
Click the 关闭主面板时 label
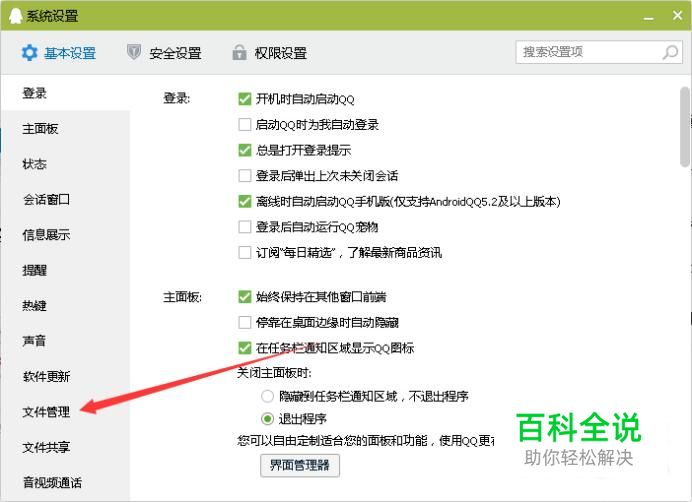(x=274, y=373)
